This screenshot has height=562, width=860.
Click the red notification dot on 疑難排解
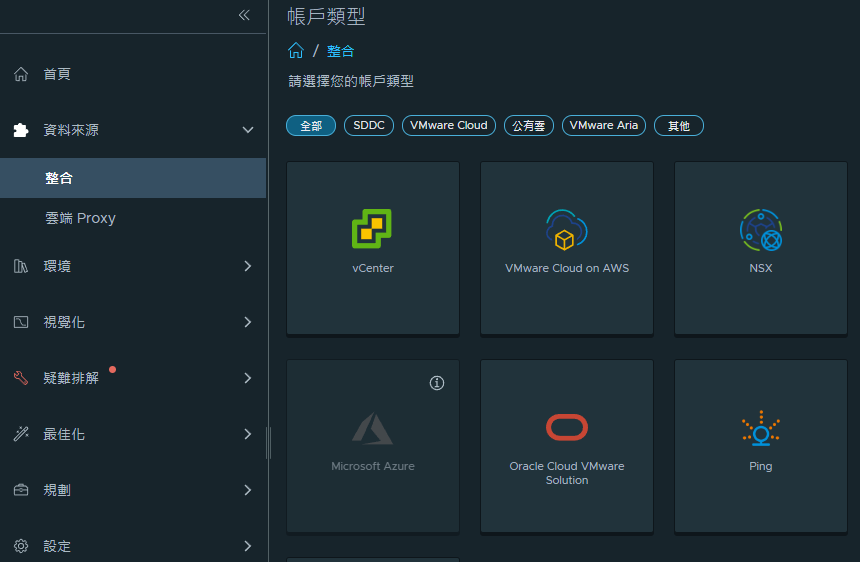[112, 370]
